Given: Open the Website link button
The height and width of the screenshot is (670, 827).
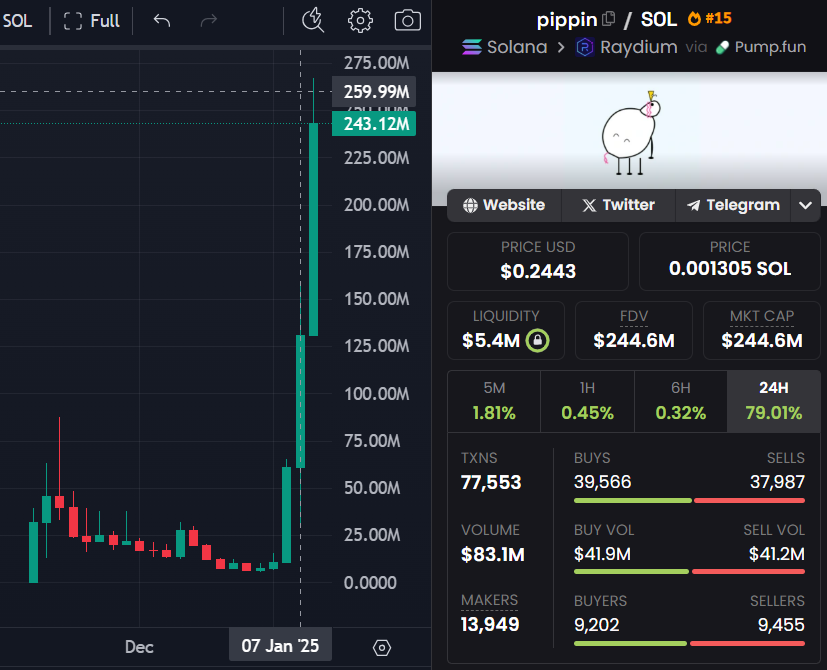Looking at the screenshot, I should pos(504,205).
